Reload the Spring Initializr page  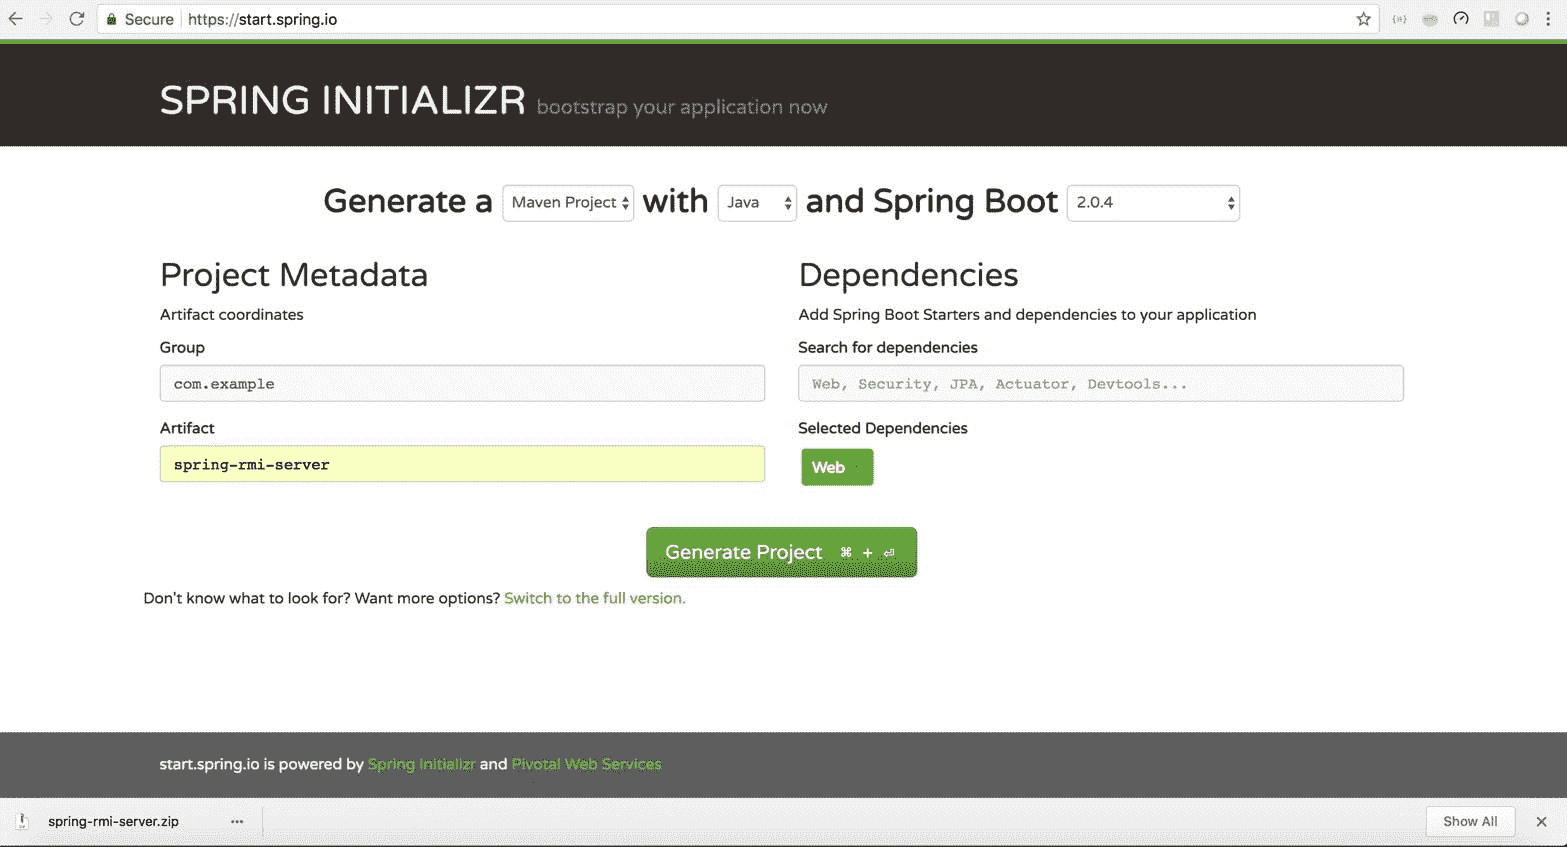pos(77,19)
